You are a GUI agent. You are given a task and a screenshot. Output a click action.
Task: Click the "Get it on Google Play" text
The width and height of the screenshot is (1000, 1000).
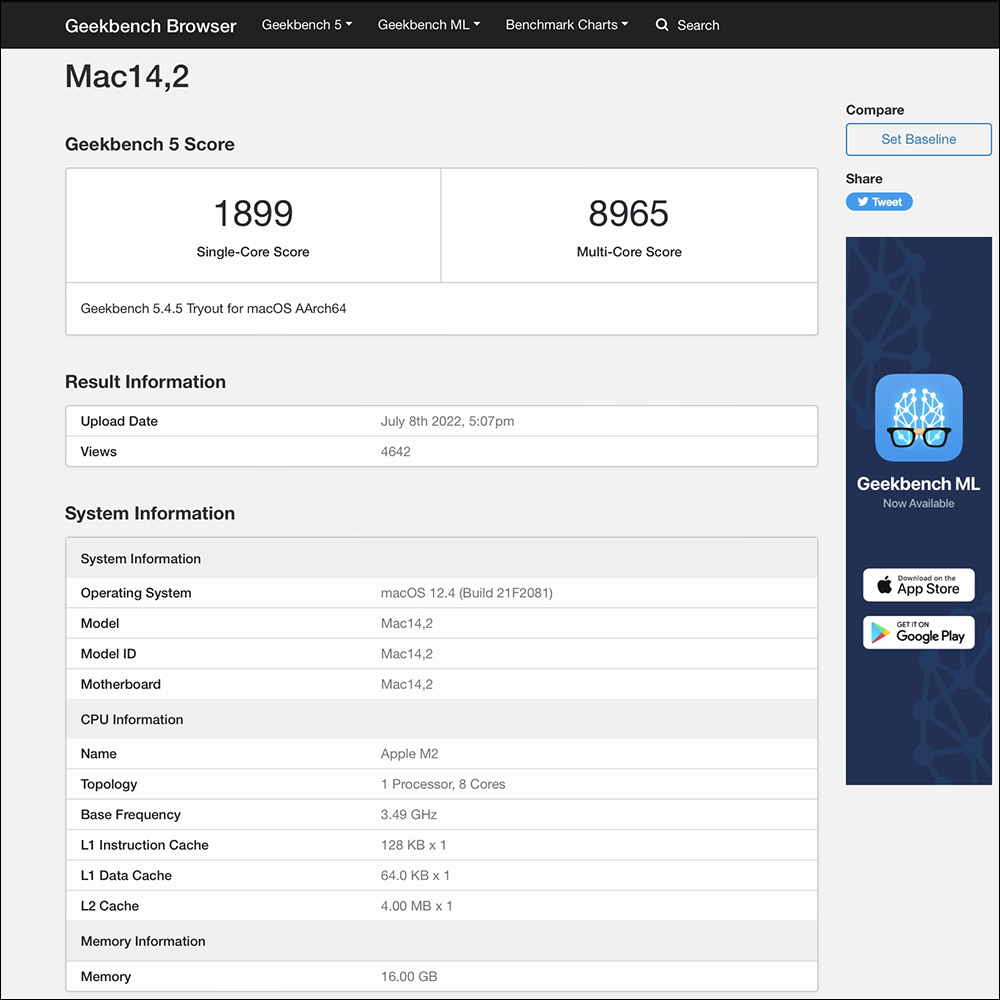point(930,632)
